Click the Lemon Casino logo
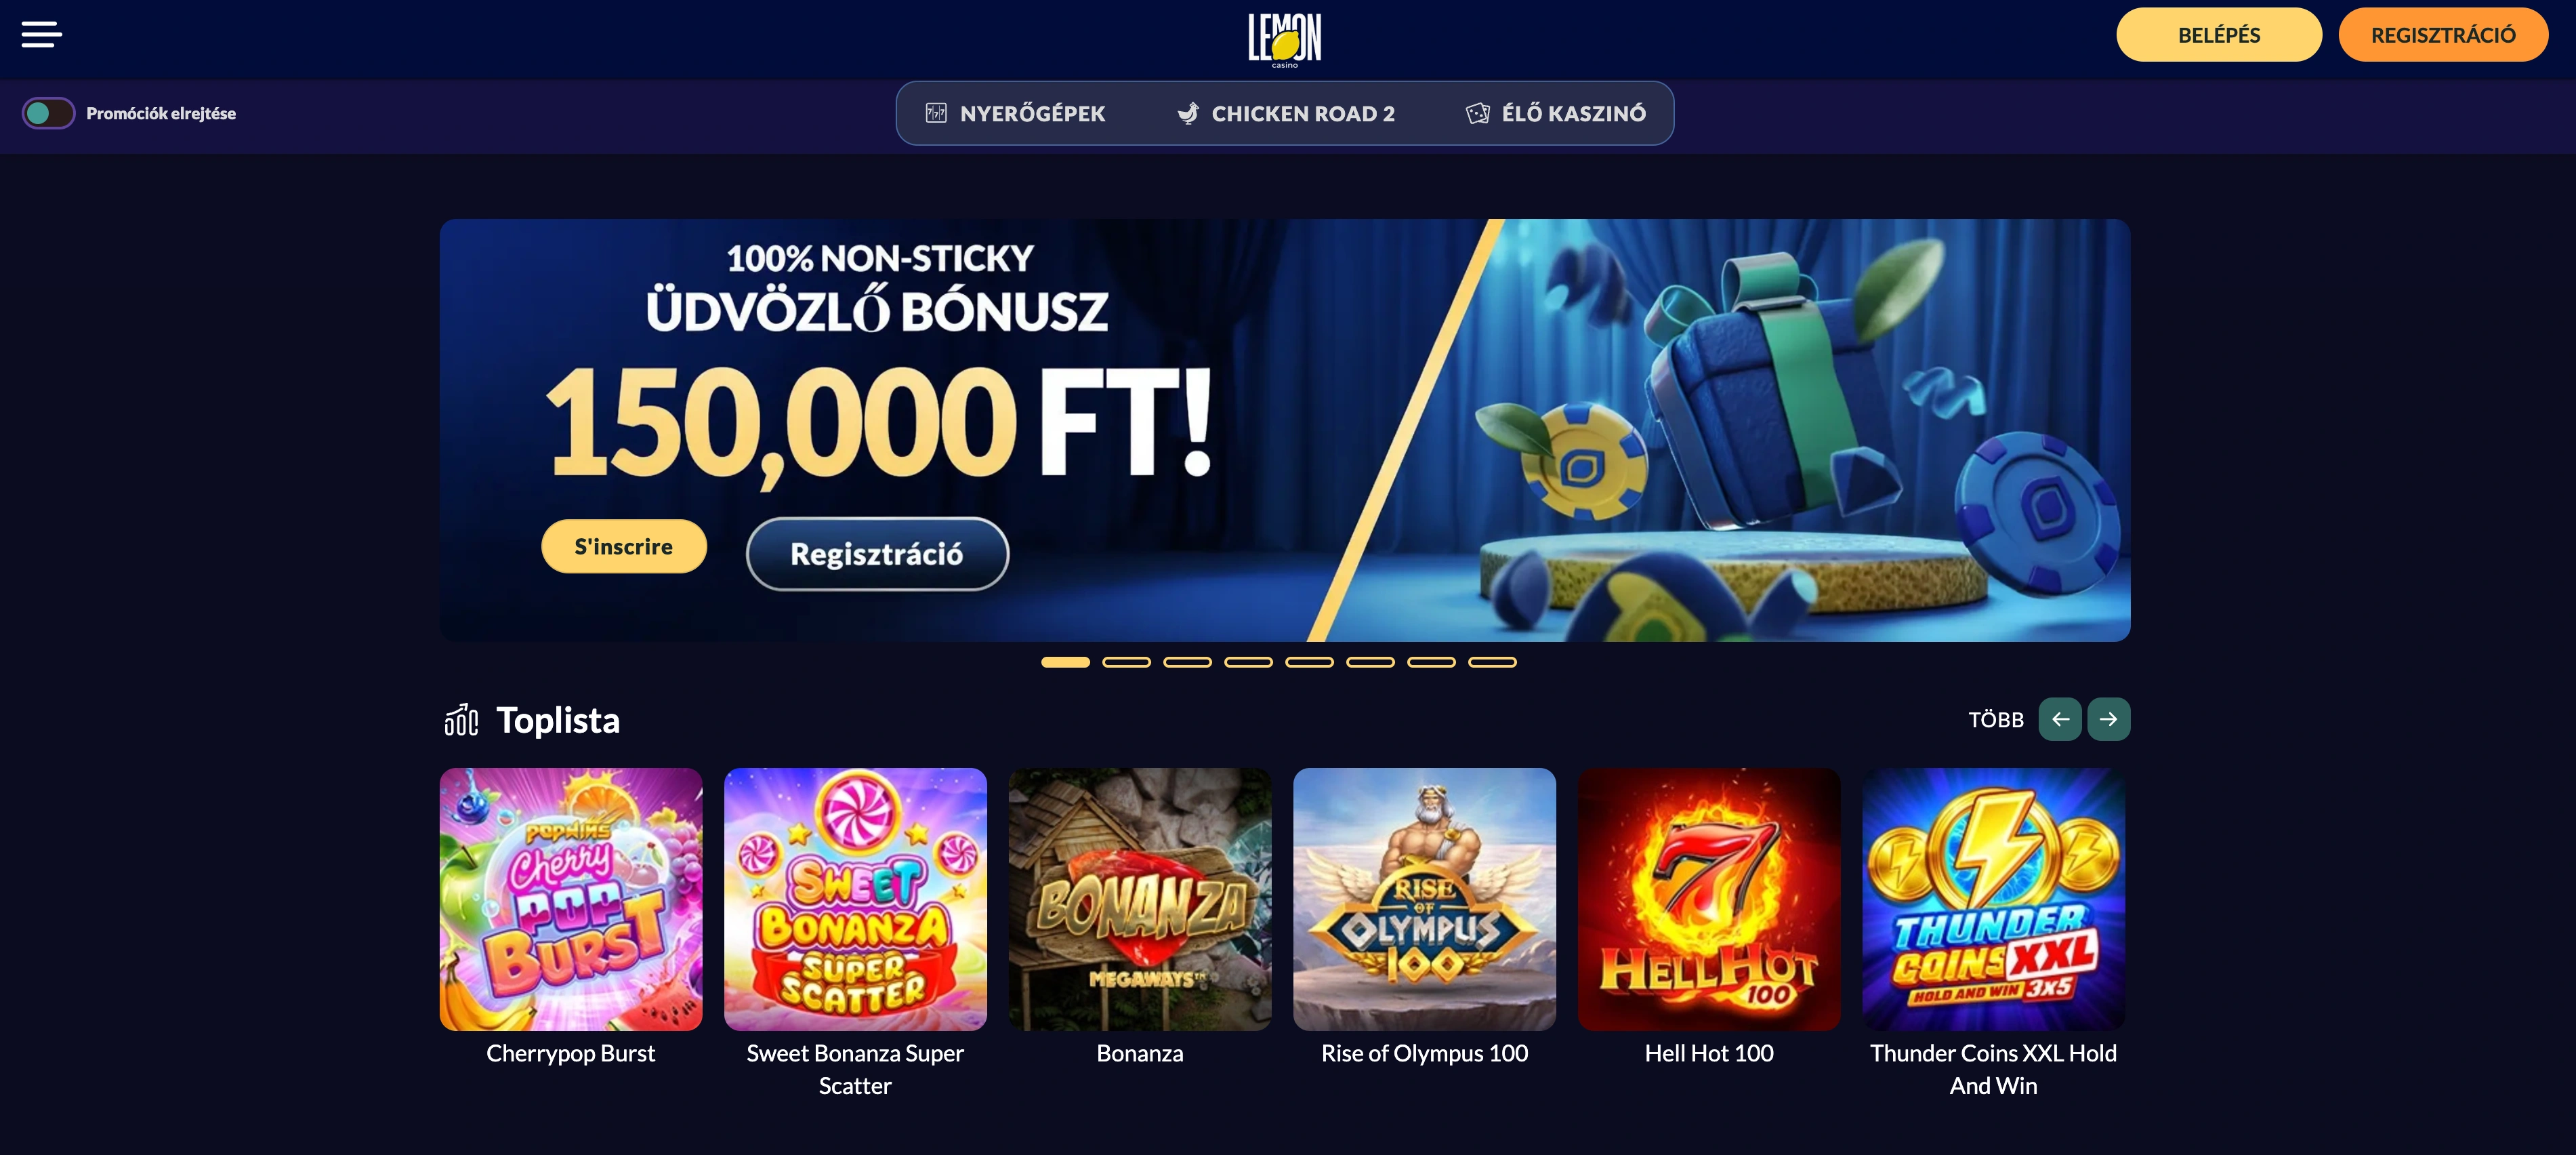Viewport: 2576px width, 1155px height. coord(1285,40)
